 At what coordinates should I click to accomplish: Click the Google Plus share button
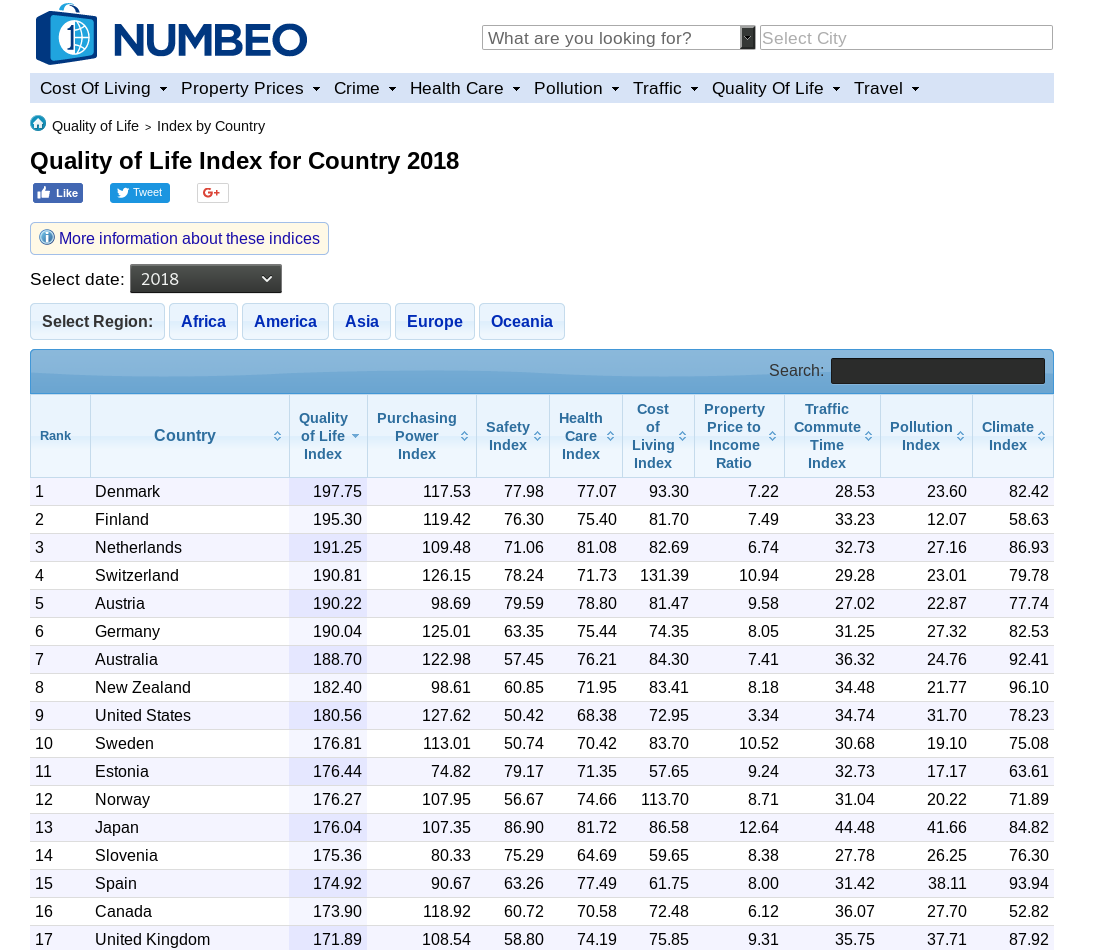pos(212,193)
